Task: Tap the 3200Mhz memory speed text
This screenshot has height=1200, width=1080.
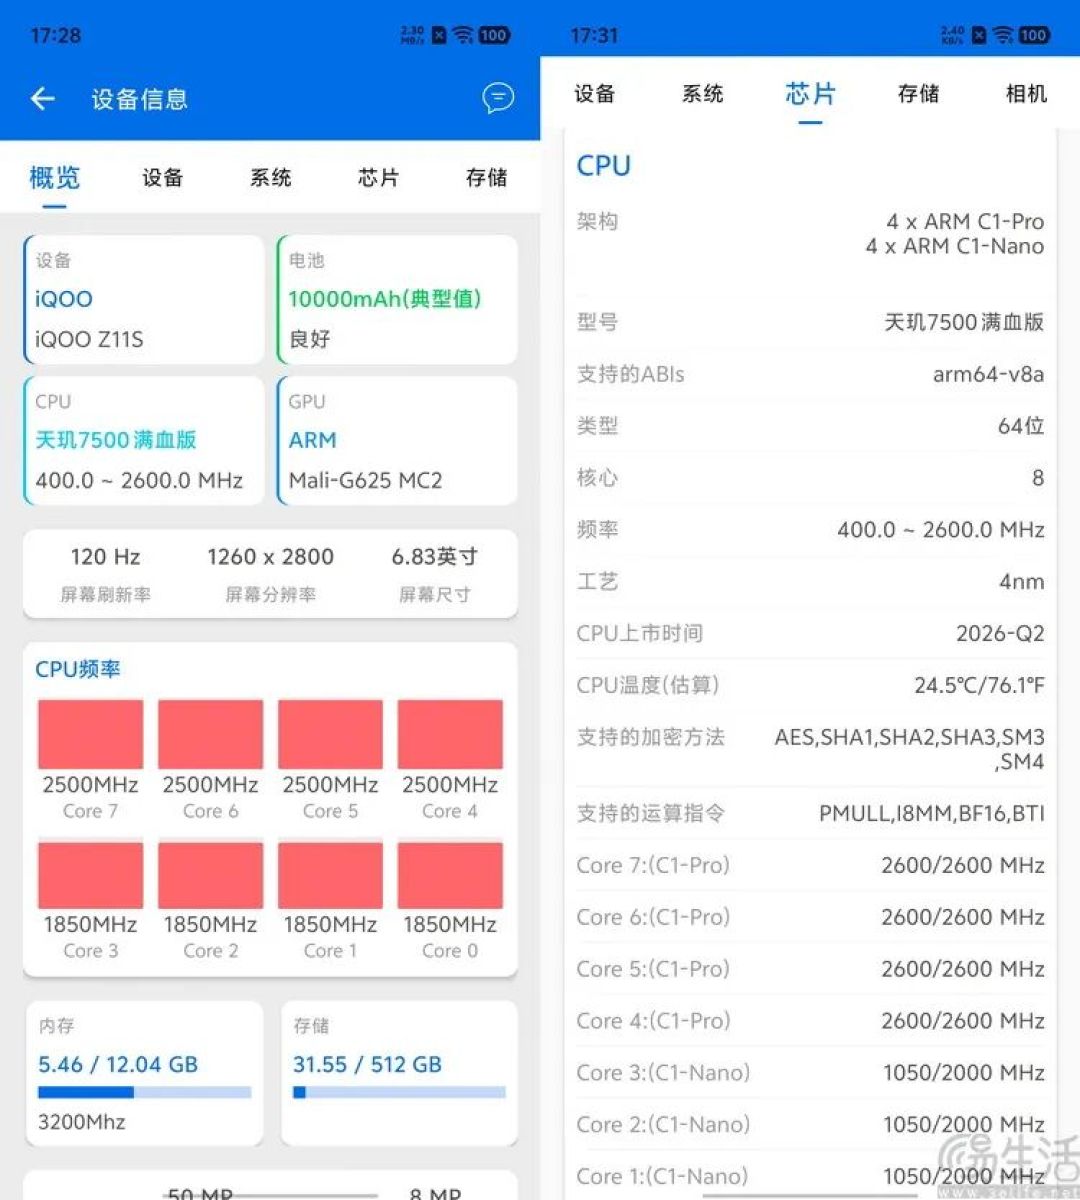Action: point(82,1122)
